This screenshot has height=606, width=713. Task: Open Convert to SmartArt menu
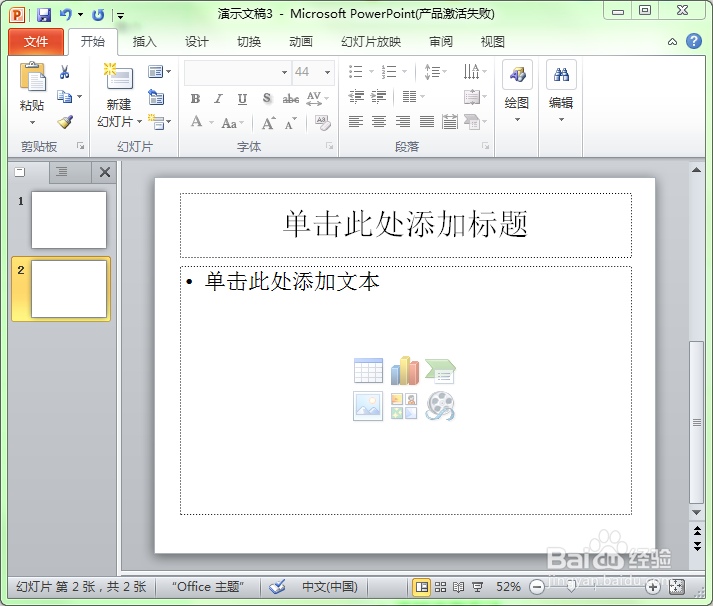[475, 121]
